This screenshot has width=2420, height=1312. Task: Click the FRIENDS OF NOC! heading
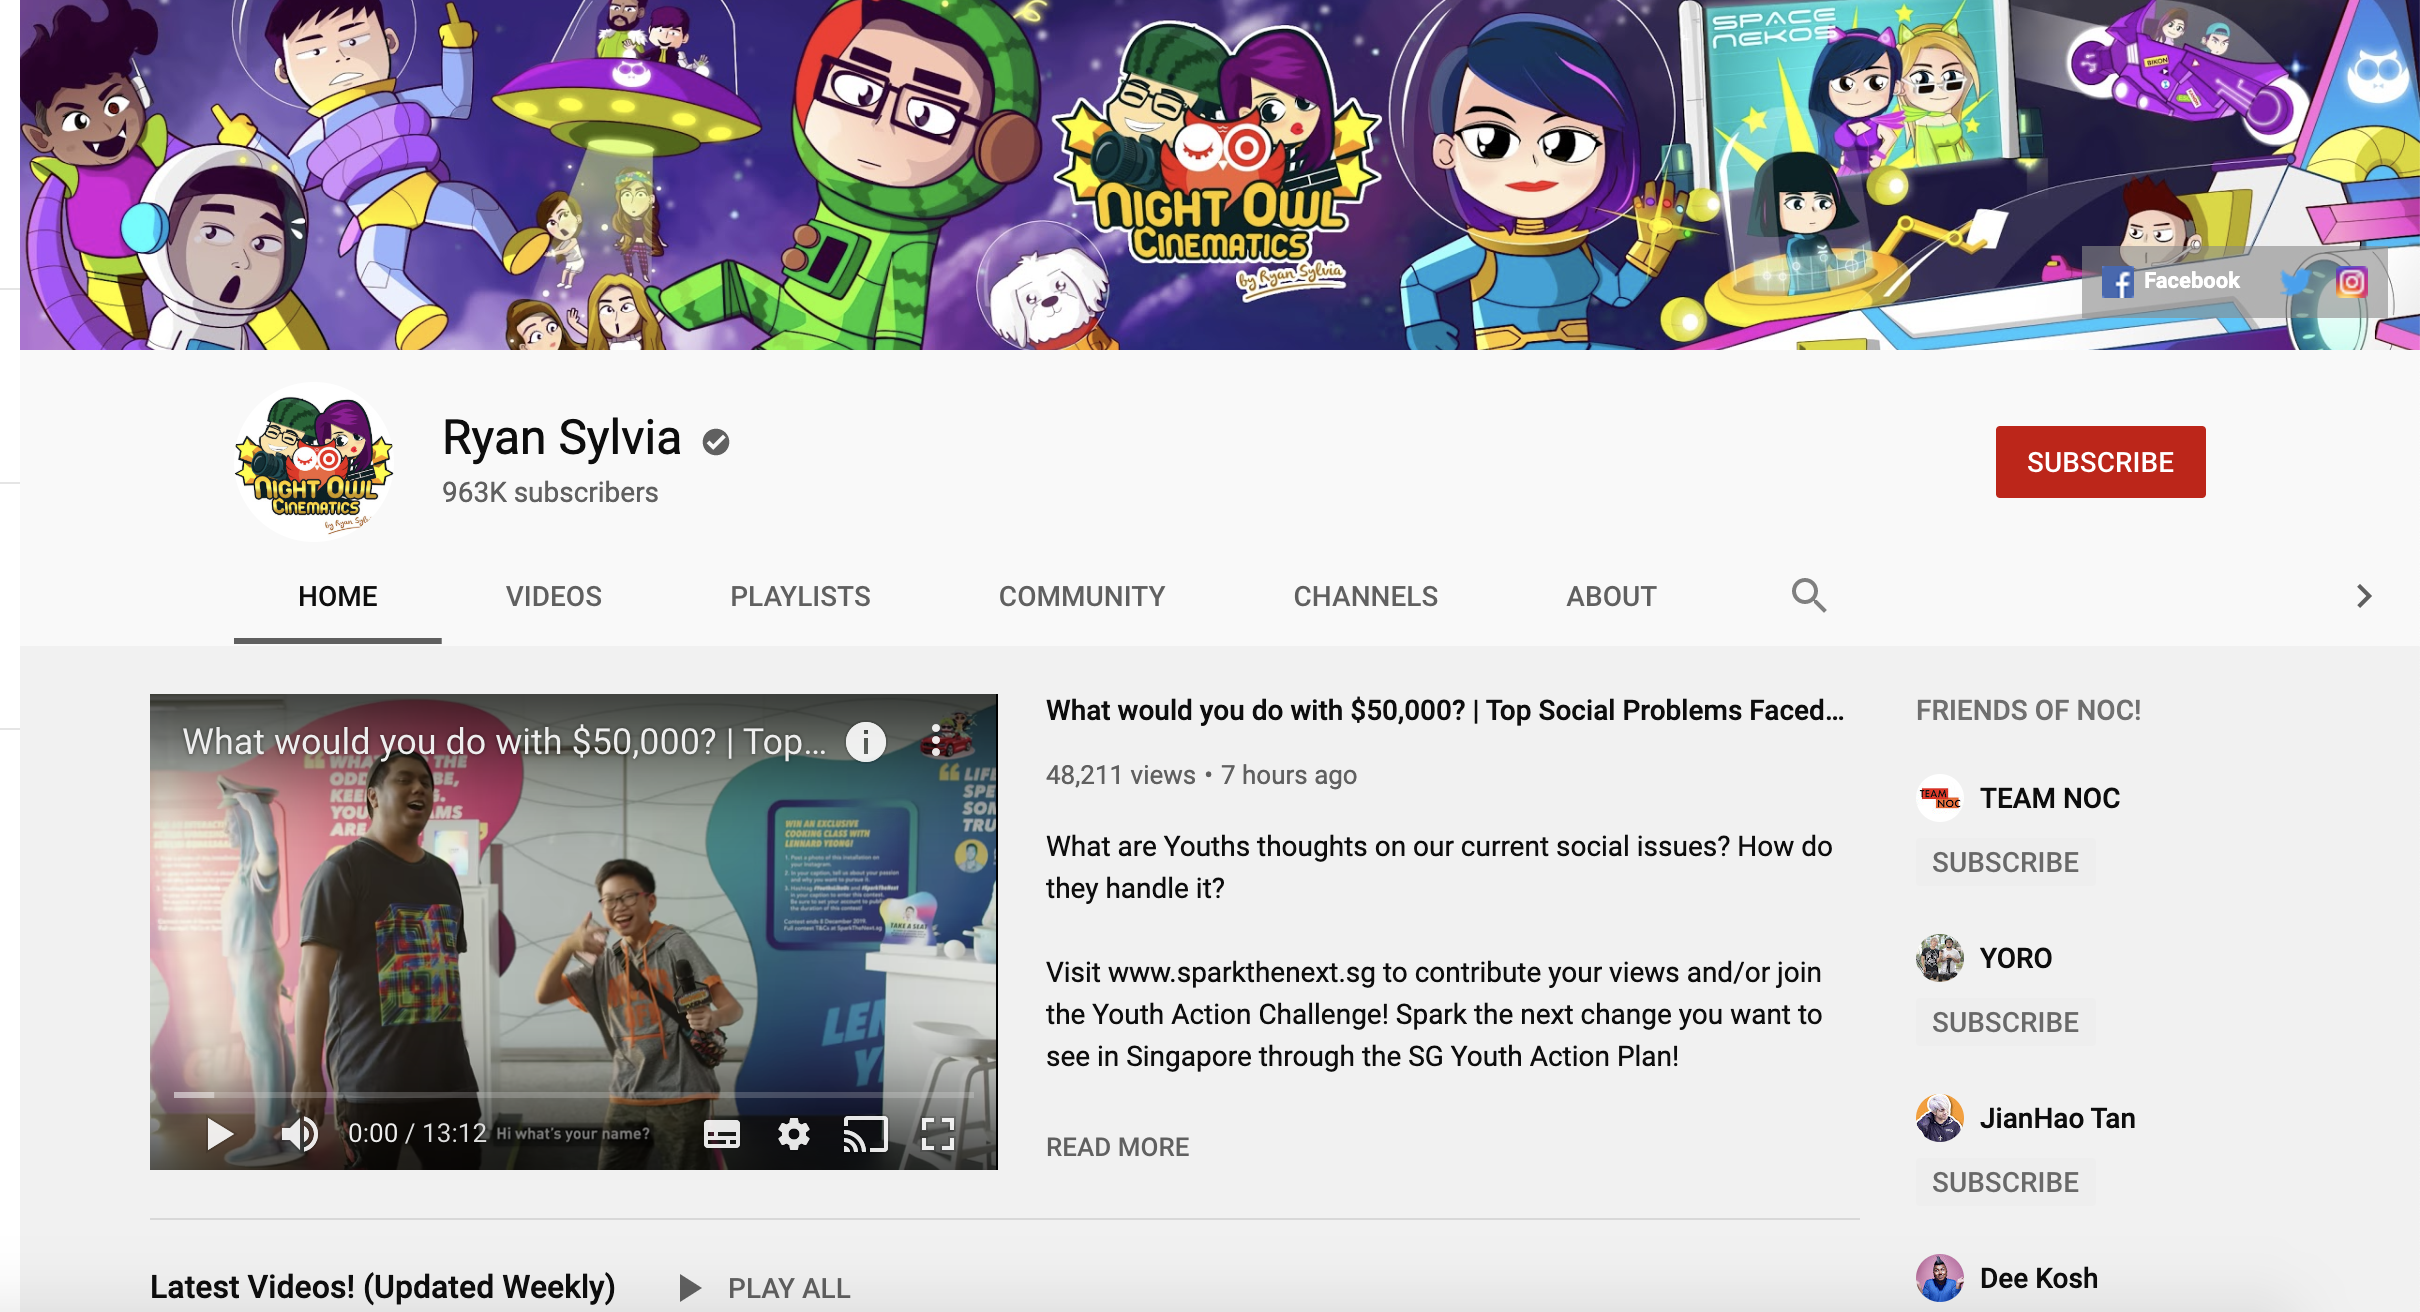point(2028,710)
